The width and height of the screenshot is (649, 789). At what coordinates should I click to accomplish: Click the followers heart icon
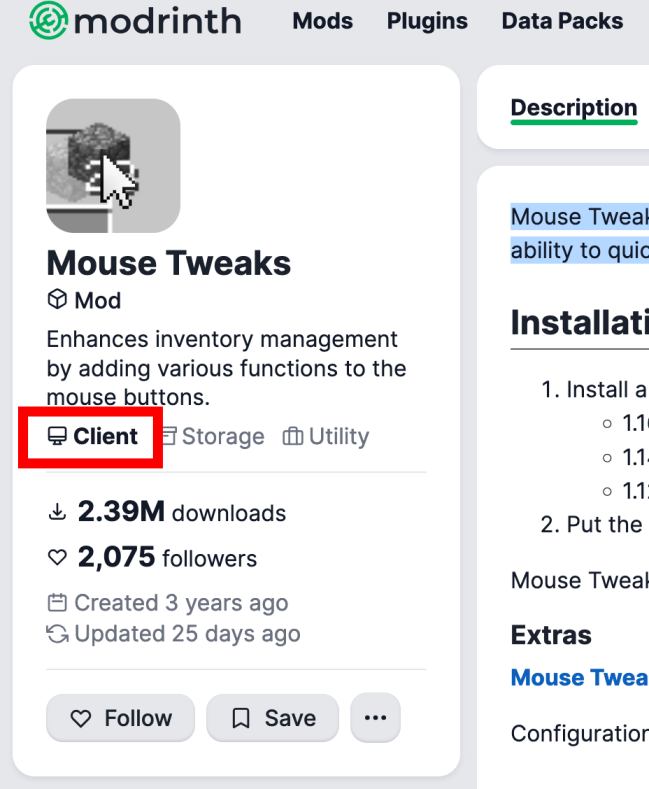coord(57,558)
